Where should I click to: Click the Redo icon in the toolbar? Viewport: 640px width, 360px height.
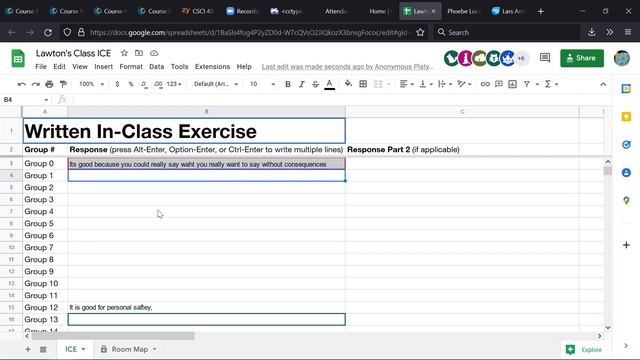click(36, 84)
